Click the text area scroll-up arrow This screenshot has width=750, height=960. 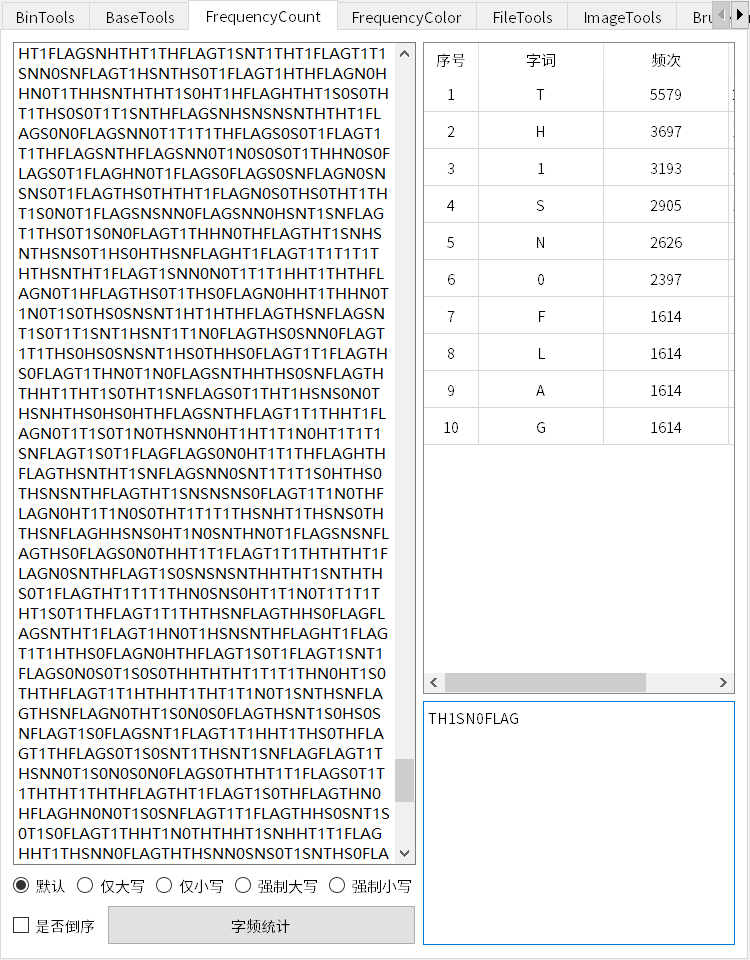coord(404,54)
